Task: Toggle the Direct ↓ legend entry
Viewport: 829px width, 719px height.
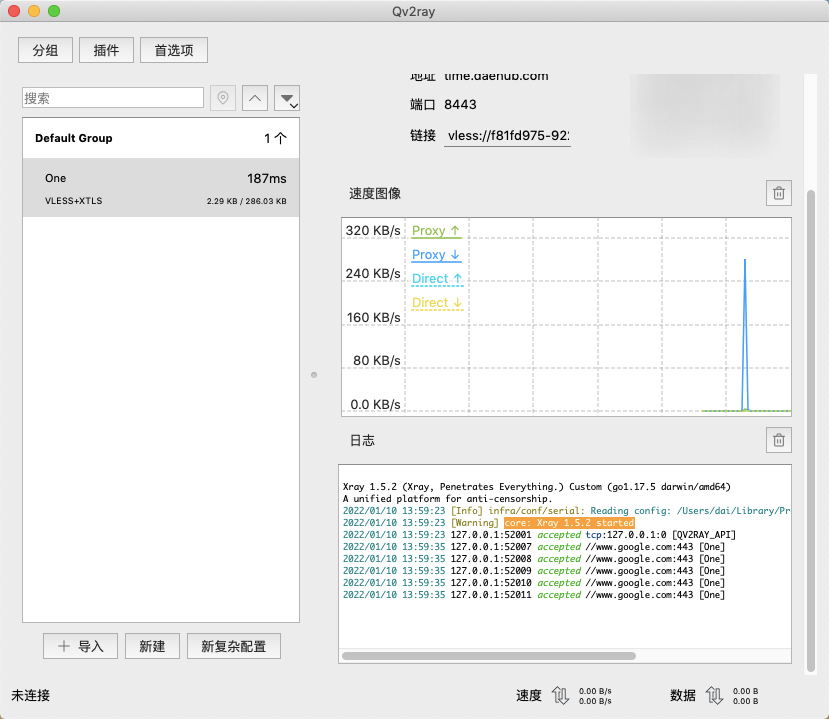Action: click(437, 303)
